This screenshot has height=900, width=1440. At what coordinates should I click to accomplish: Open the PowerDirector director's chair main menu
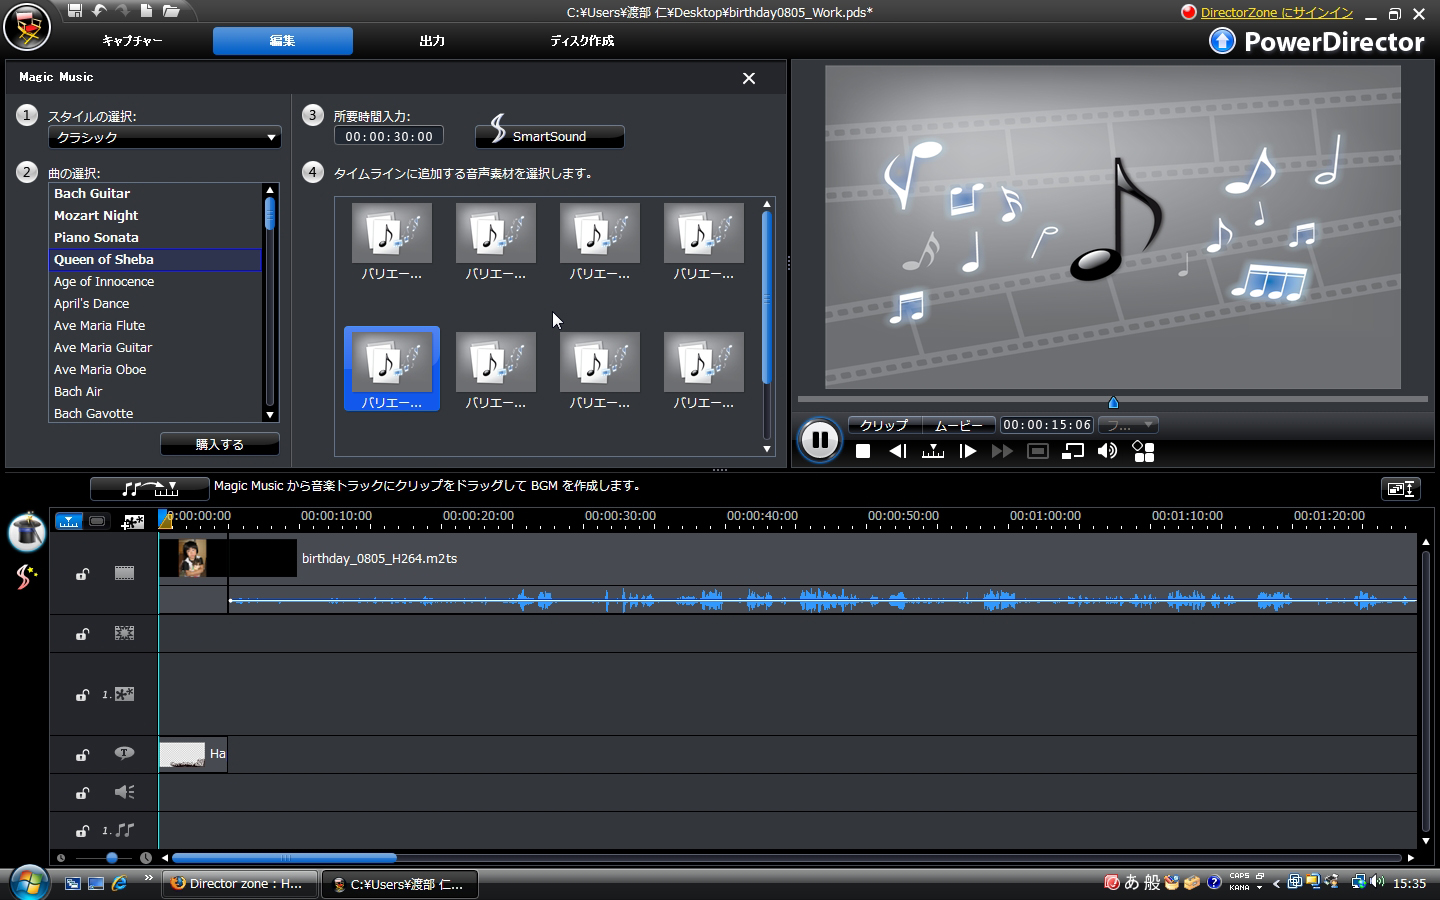tap(27, 27)
